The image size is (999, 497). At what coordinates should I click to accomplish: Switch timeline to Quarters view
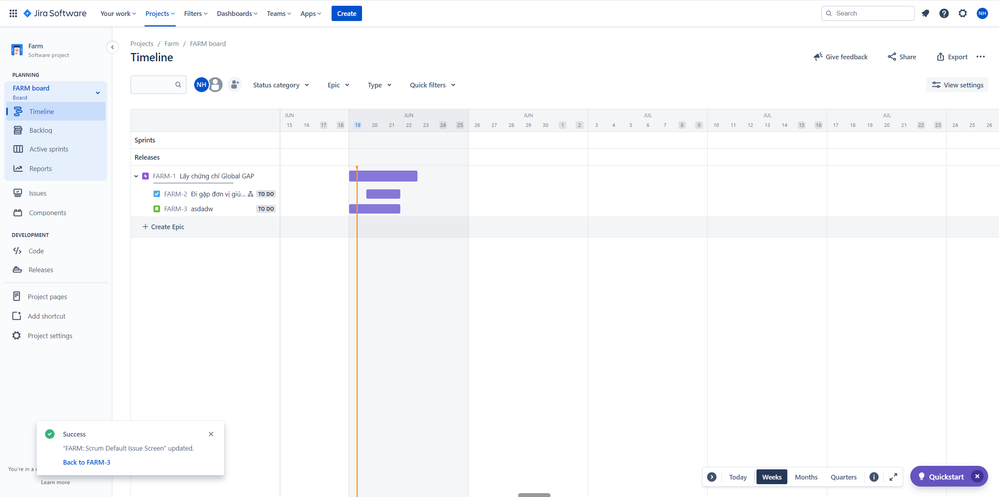(x=844, y=477)
